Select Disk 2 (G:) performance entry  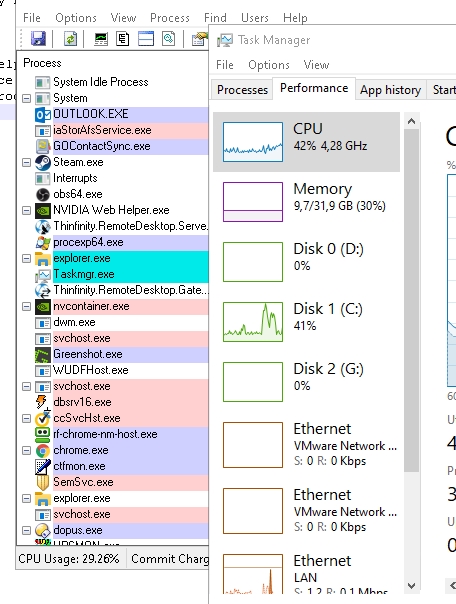point(307,382)
